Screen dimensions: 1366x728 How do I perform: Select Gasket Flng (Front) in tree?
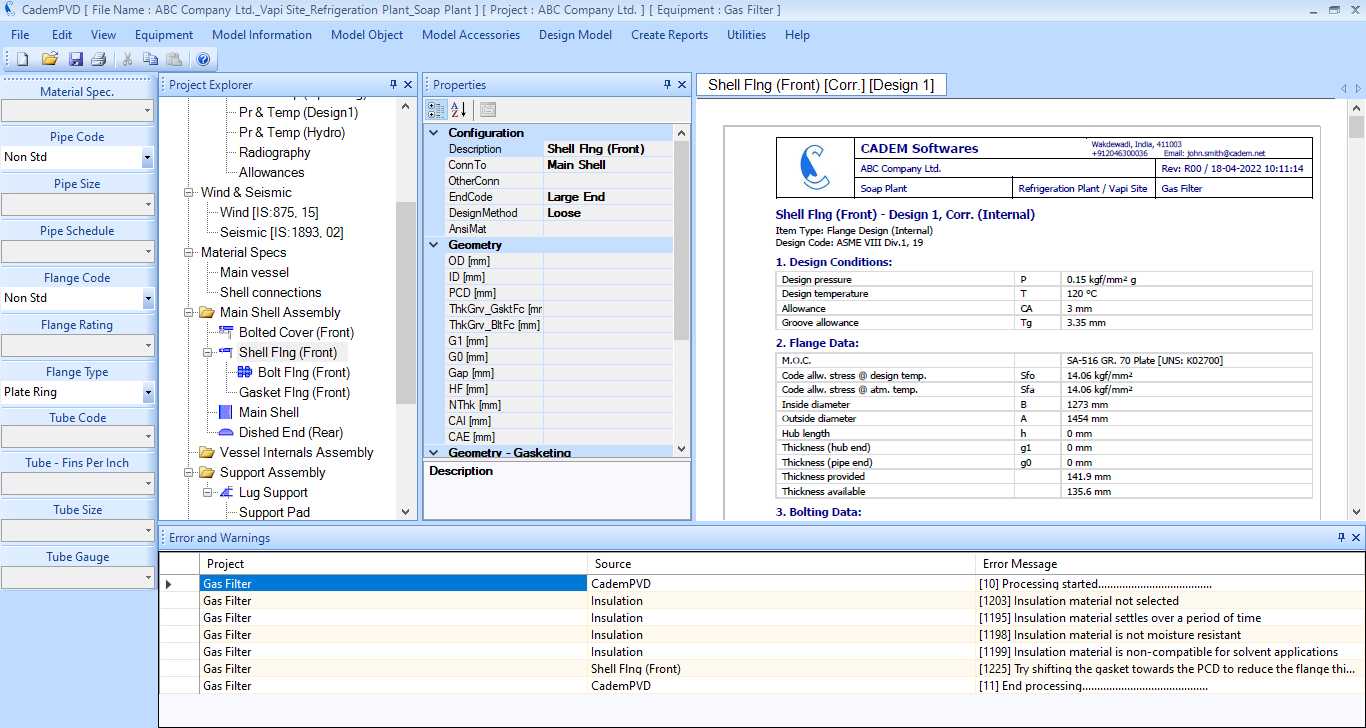pos(294,392)
